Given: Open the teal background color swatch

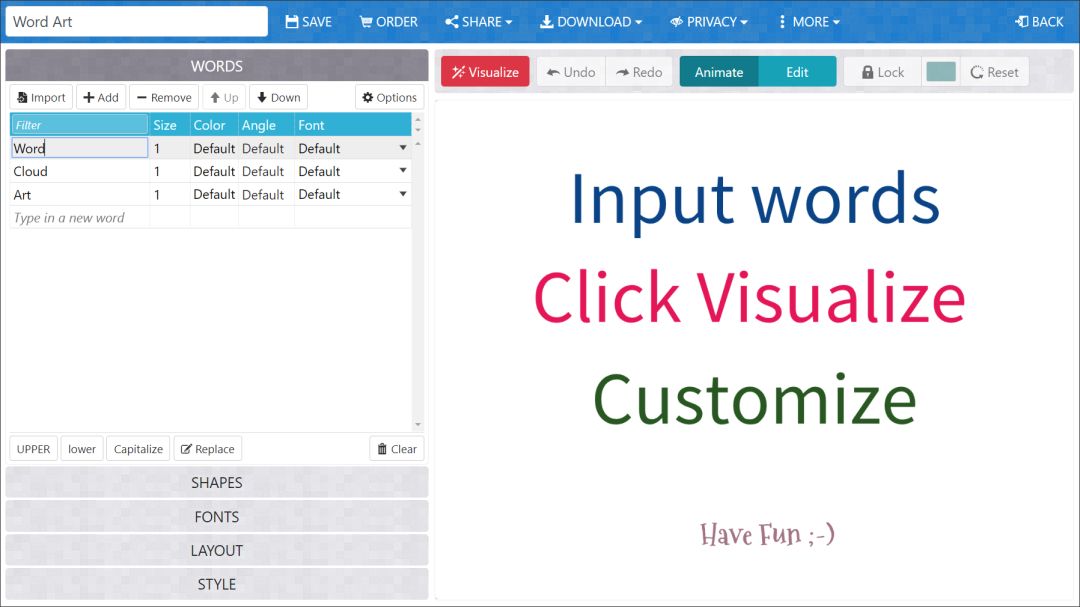Looking at the screenshot, I should click(x=941, y=72).
